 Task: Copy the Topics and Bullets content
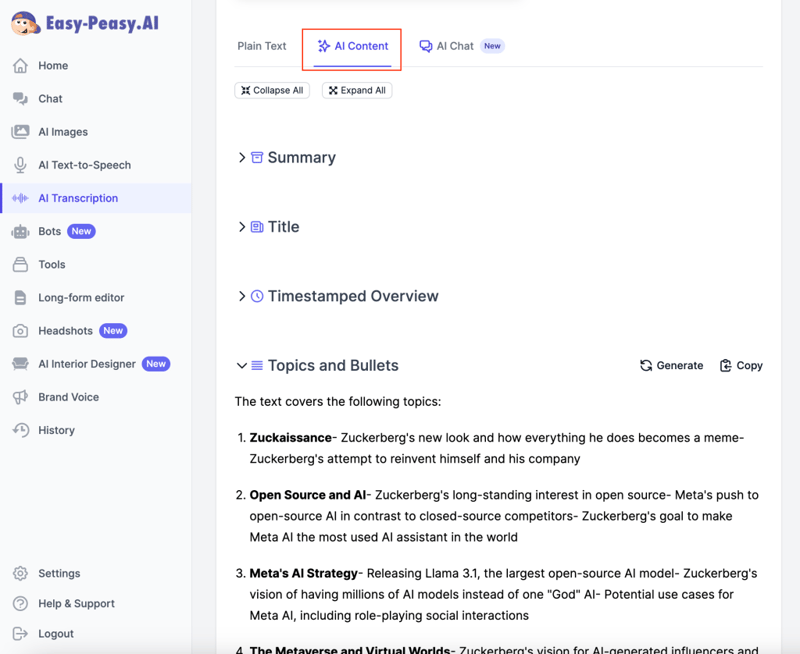741,366
